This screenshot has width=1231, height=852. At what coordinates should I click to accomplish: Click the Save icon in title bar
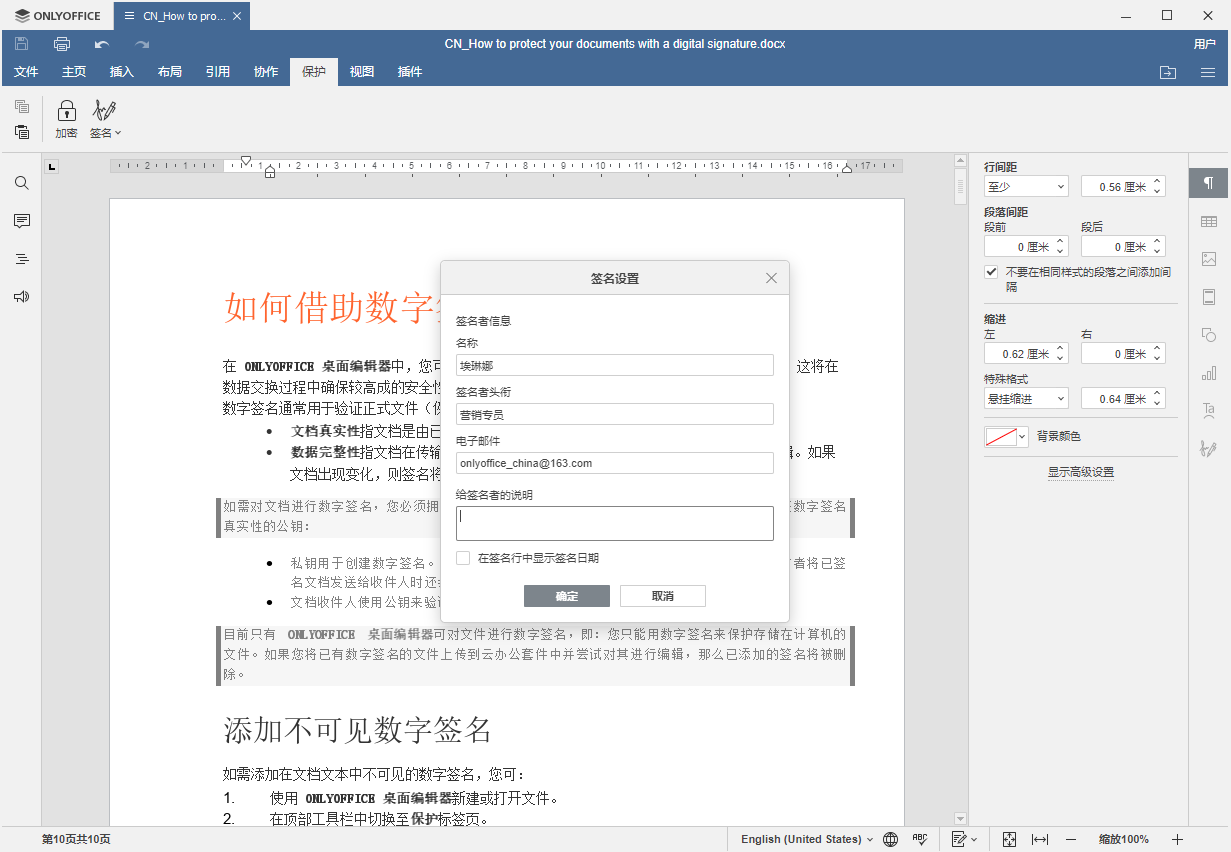[x=22, y=44]
